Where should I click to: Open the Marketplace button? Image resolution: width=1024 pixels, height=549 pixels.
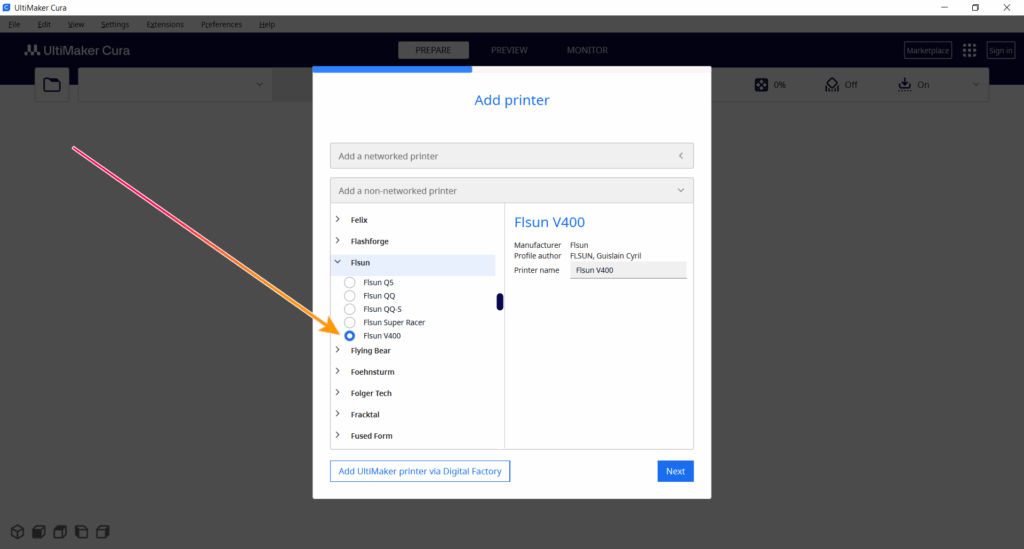927,50
